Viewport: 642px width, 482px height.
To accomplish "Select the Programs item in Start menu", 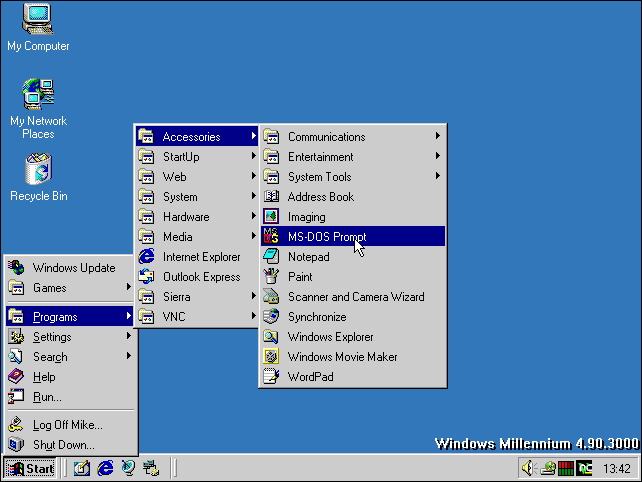I will pos(70,317).
